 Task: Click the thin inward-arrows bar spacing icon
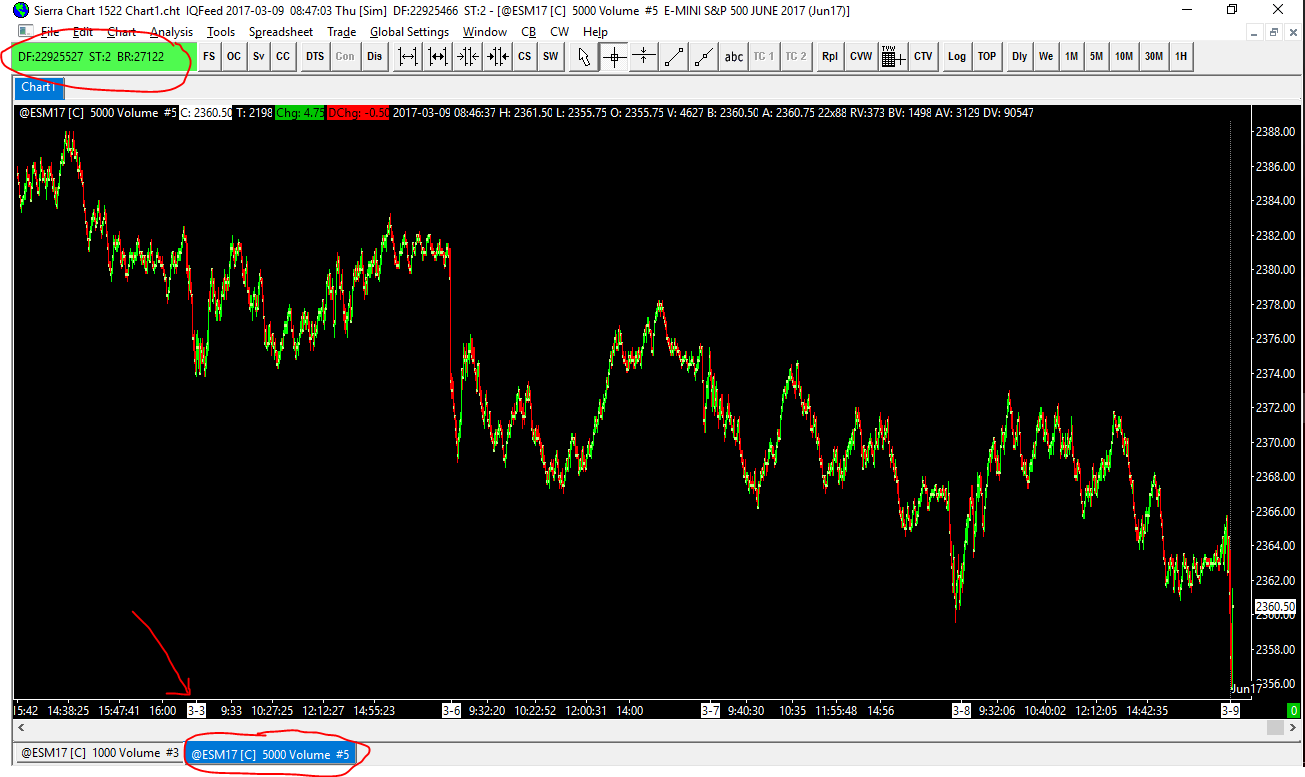(x=466, y=57)
